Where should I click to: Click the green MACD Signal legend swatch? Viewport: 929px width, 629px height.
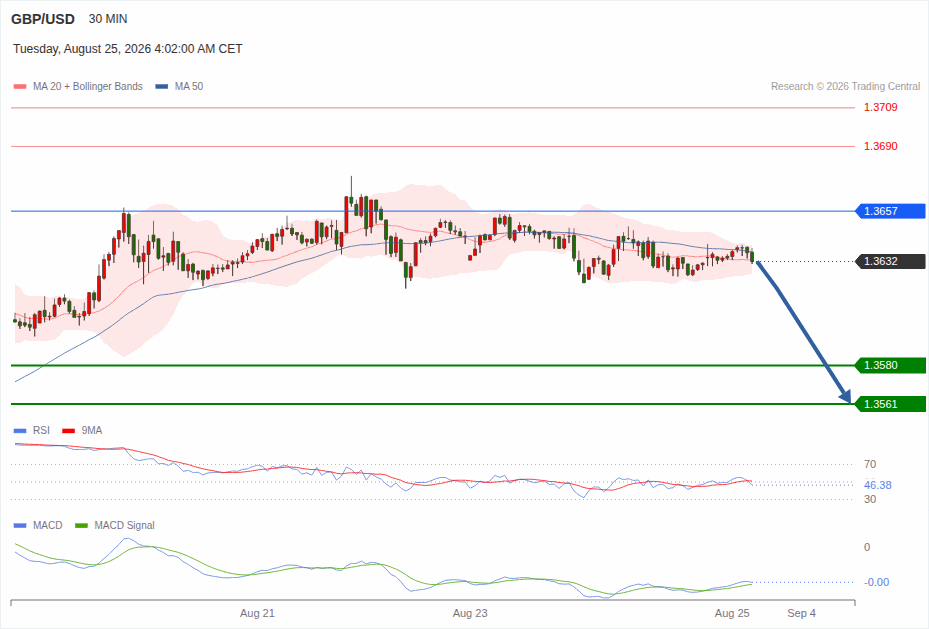[81, 525]
